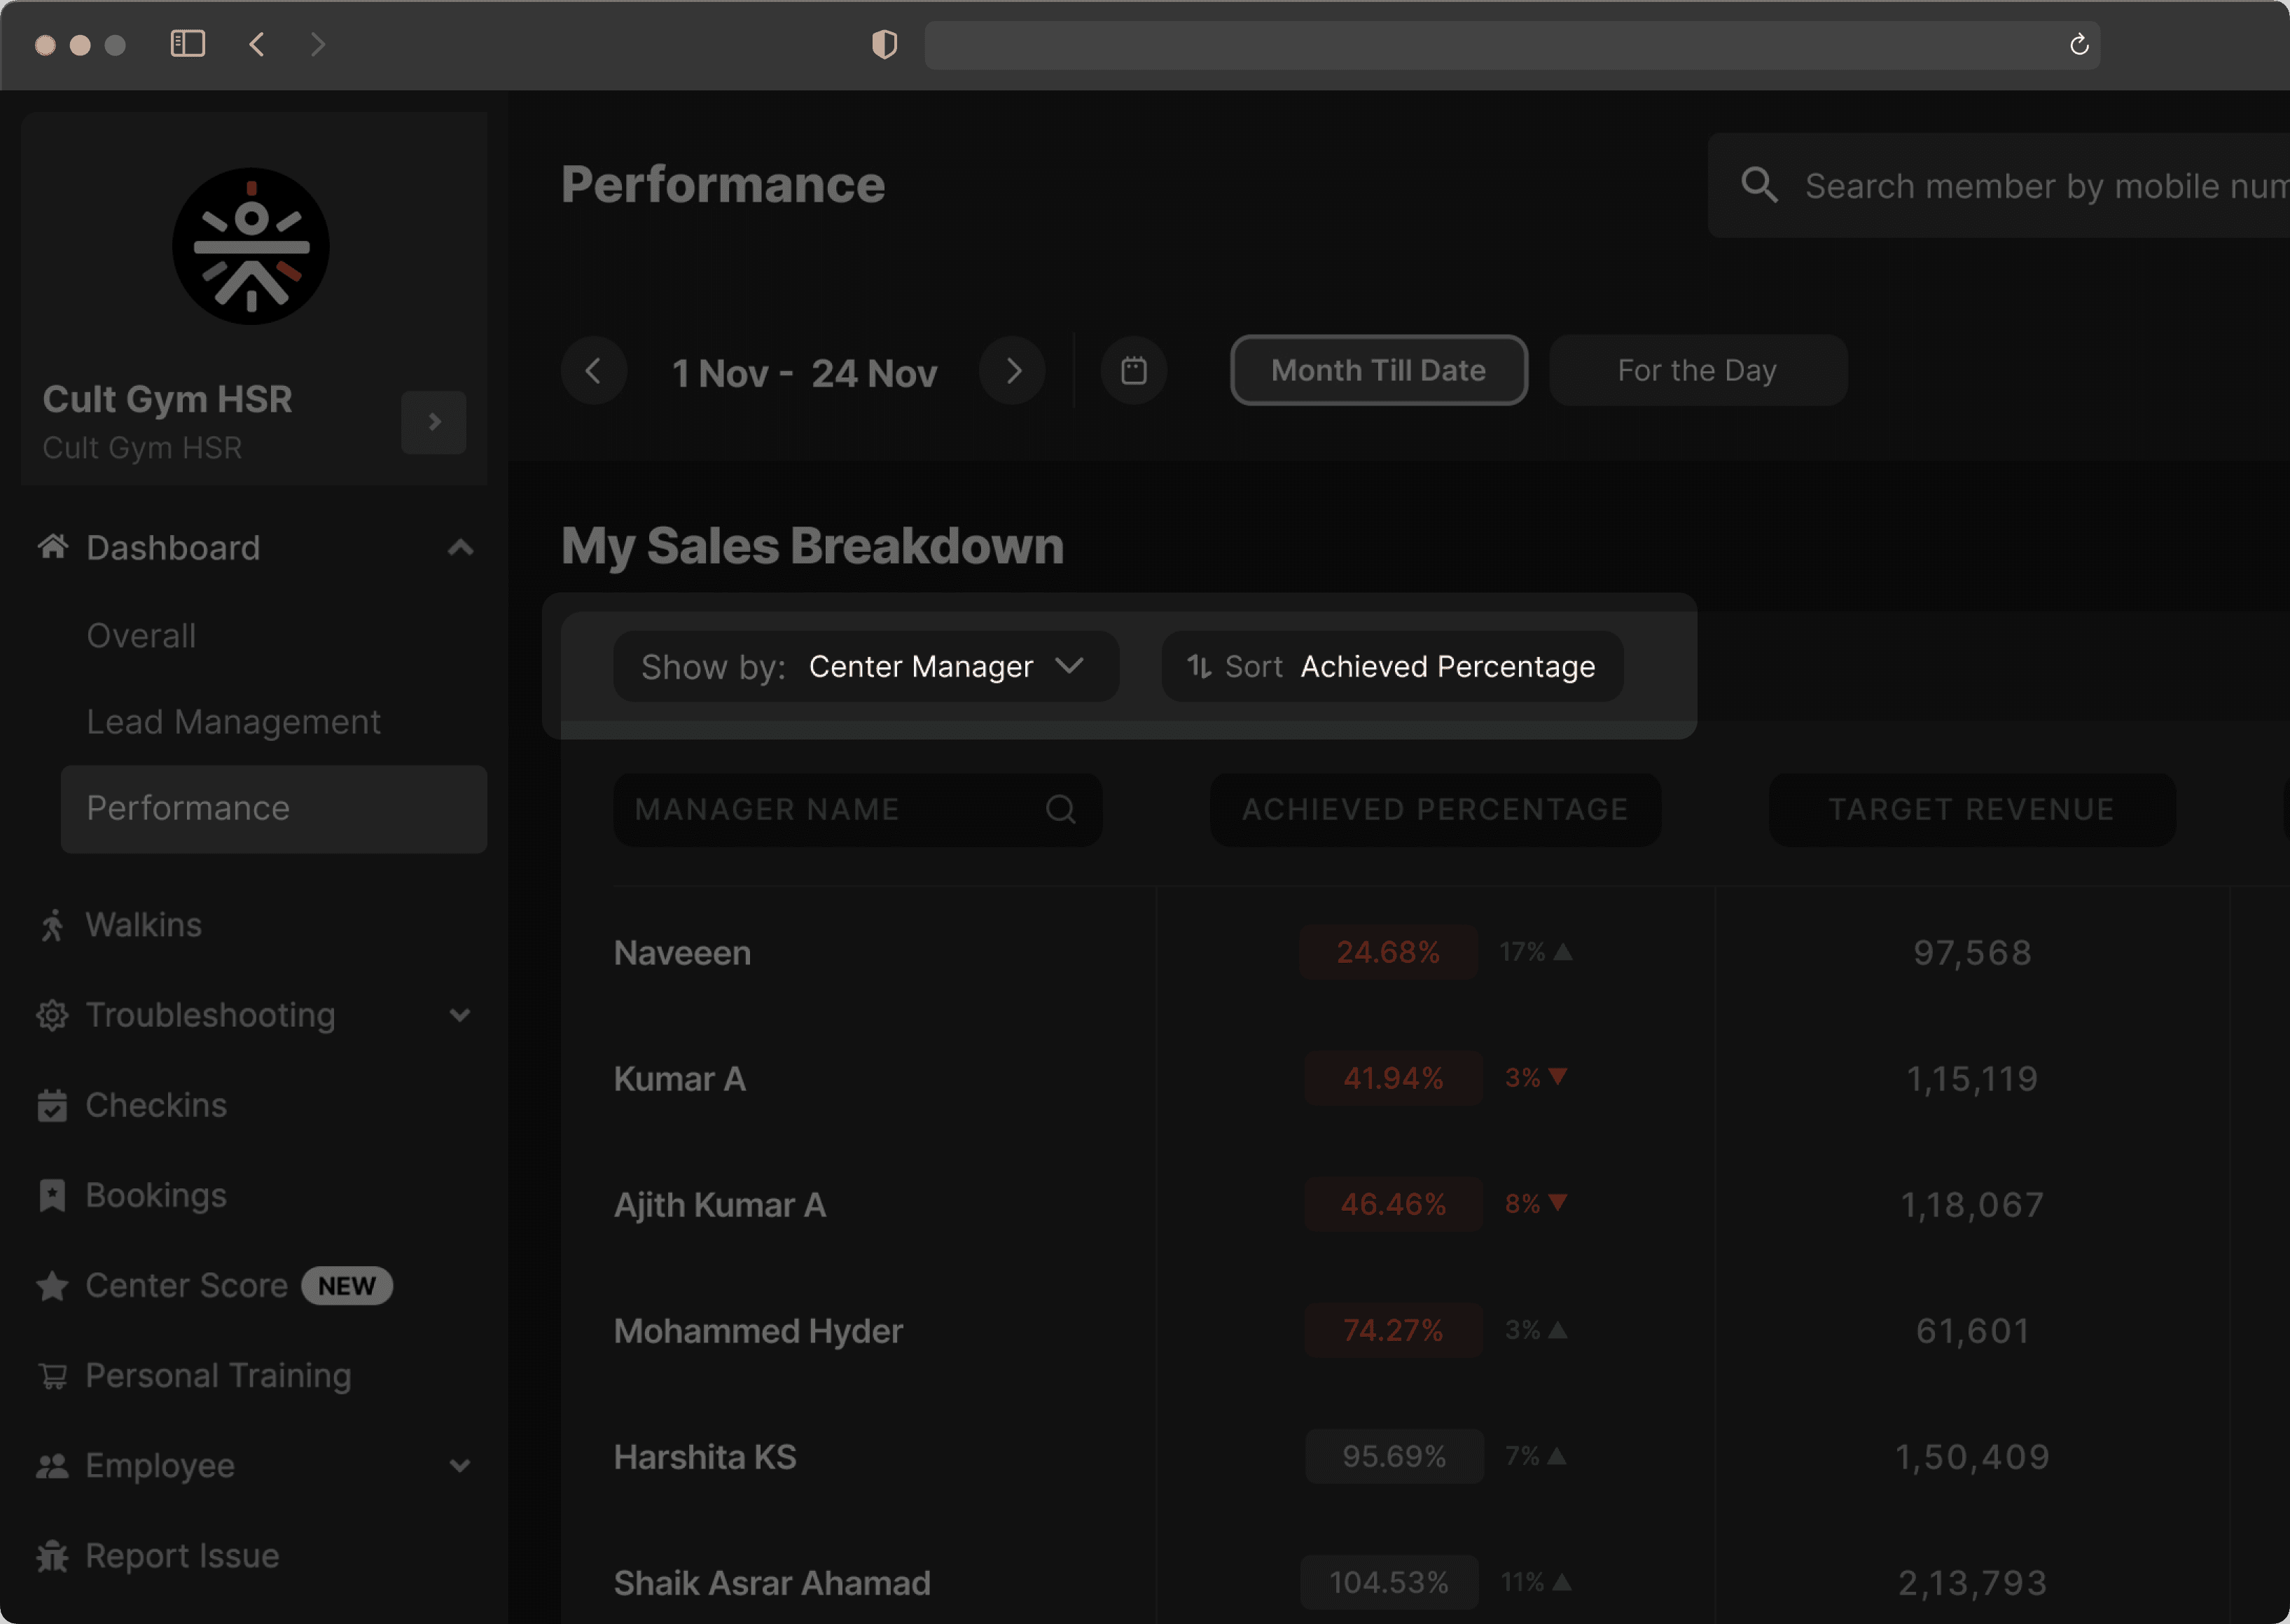The height and width of the screenshot is (1624, 2290).
Task: Click manager name Naveeen
Action: coord(682,953)
